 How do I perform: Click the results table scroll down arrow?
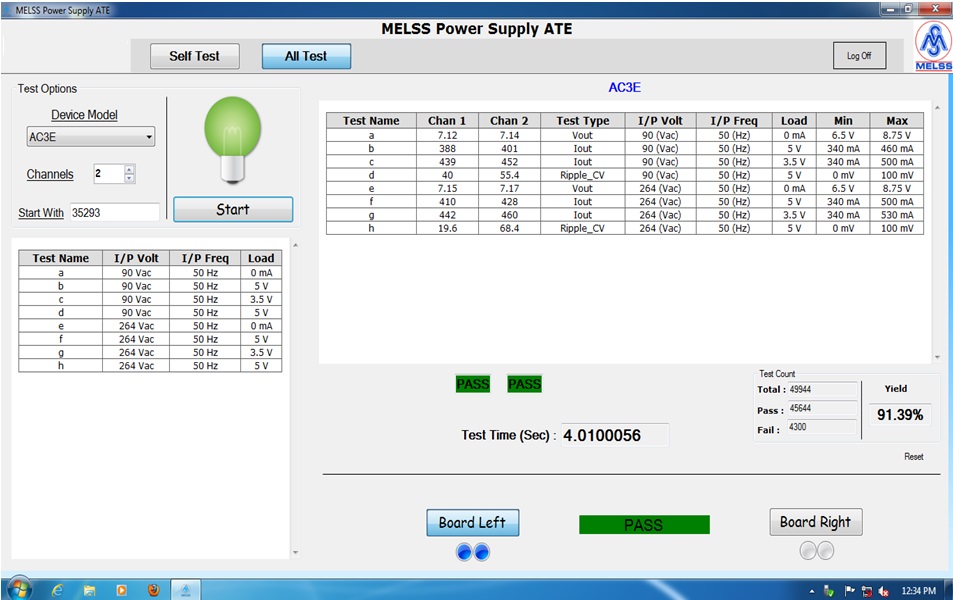[937, 357]
